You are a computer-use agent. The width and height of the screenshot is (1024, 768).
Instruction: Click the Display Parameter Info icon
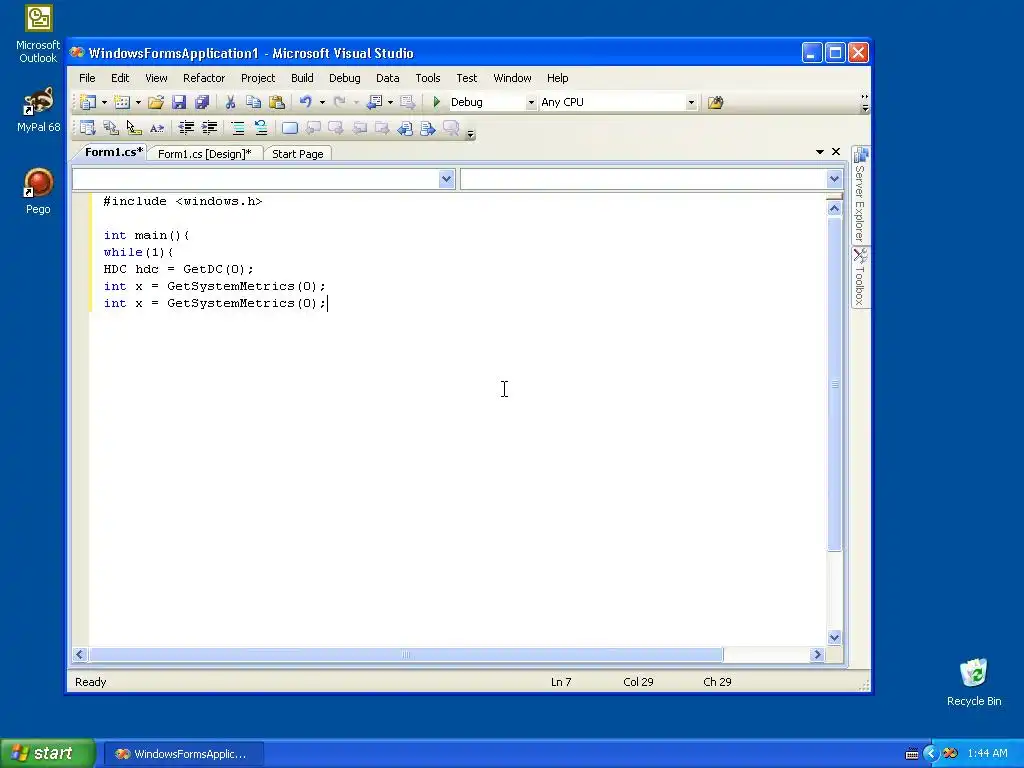pos(111,128)
